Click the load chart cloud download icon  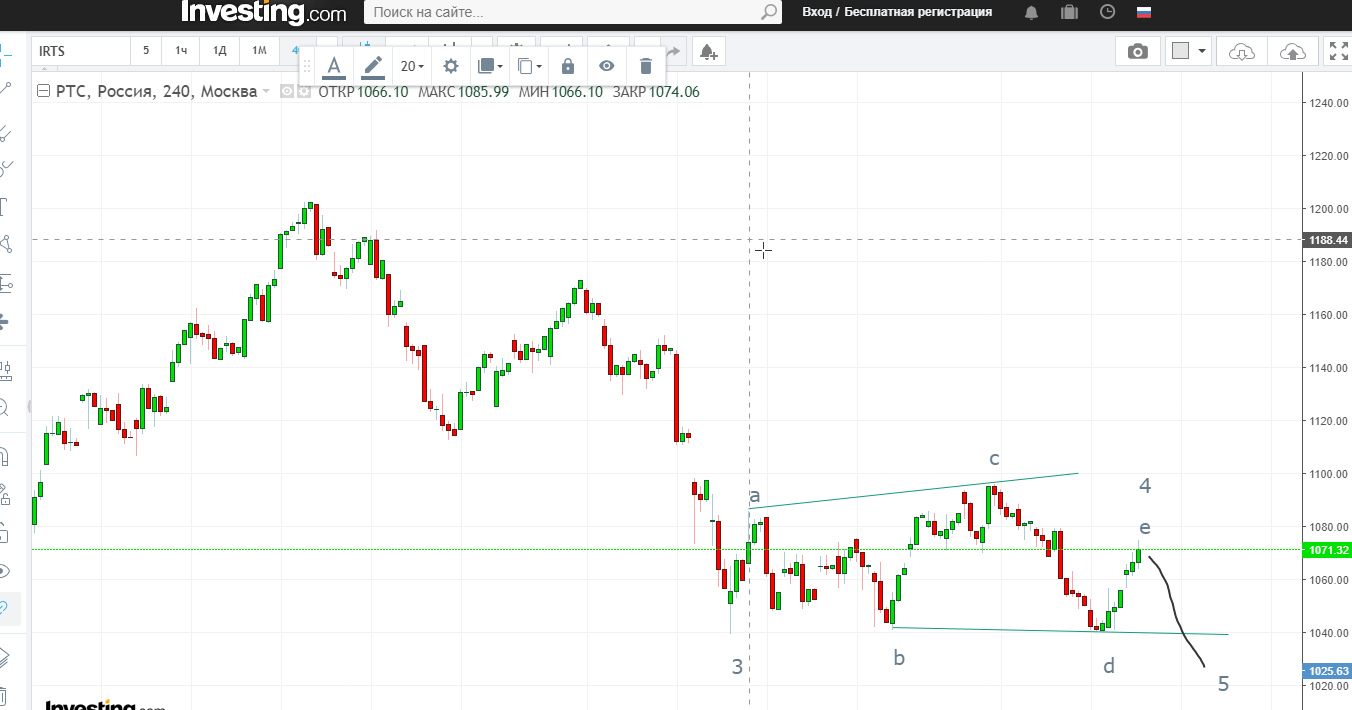coord(1241,51)
